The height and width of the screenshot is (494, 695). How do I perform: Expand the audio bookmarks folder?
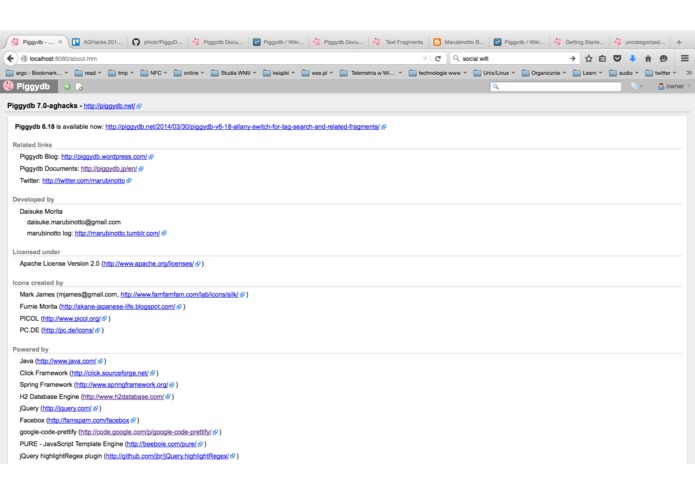(x=624, y=73)
